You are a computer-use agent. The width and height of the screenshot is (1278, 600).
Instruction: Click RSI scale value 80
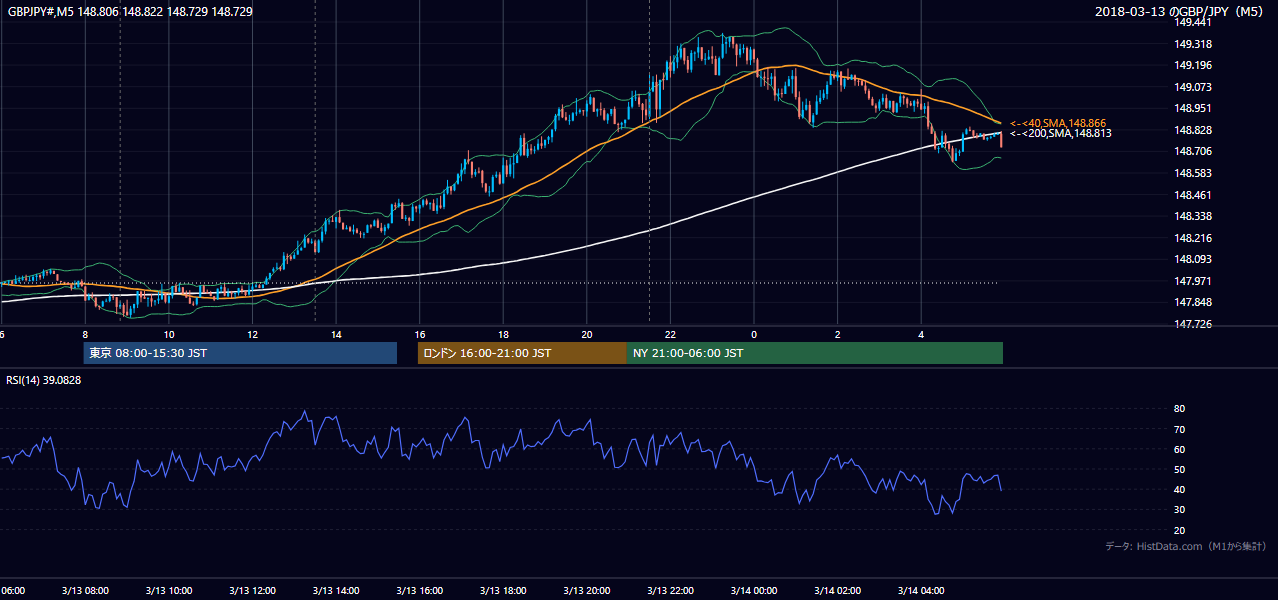point(1179,409)
